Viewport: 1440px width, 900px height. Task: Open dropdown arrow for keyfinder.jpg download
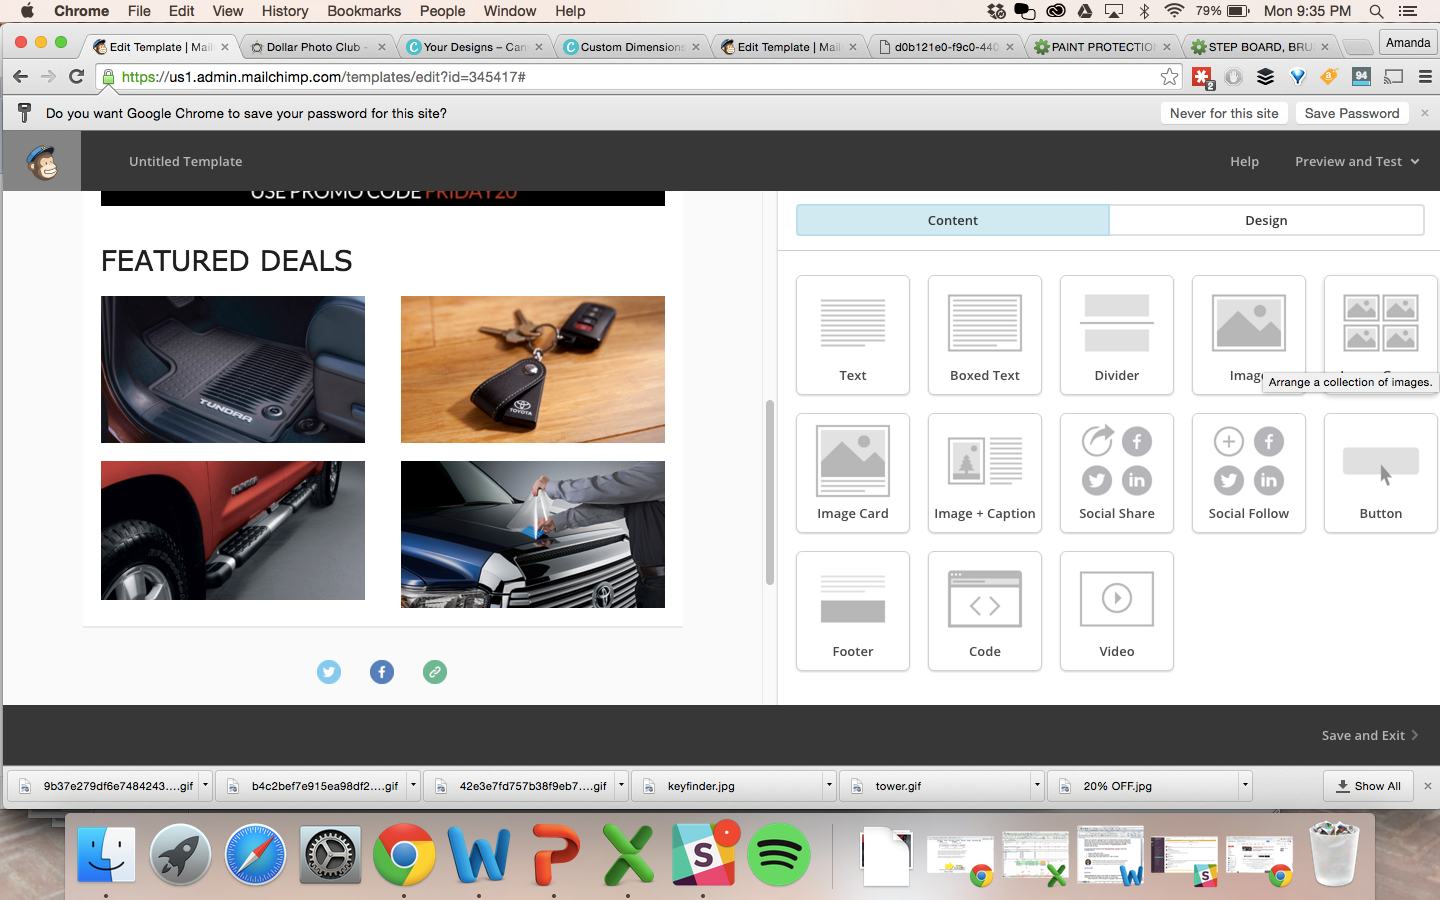point(829,785)
